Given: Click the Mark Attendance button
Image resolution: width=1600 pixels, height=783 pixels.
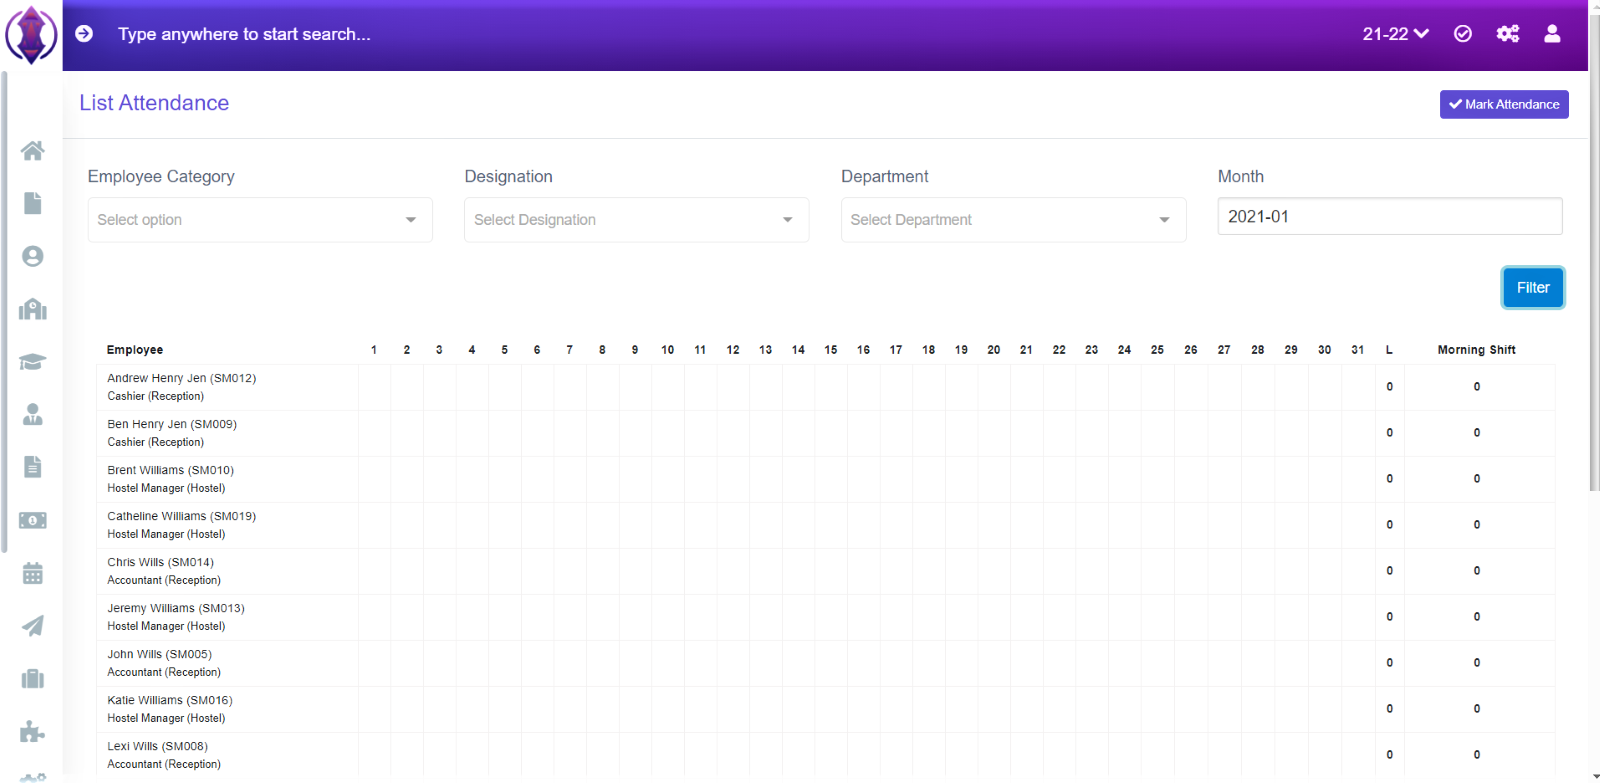Looking at the screenshot, I should (x=1504, y=104).
